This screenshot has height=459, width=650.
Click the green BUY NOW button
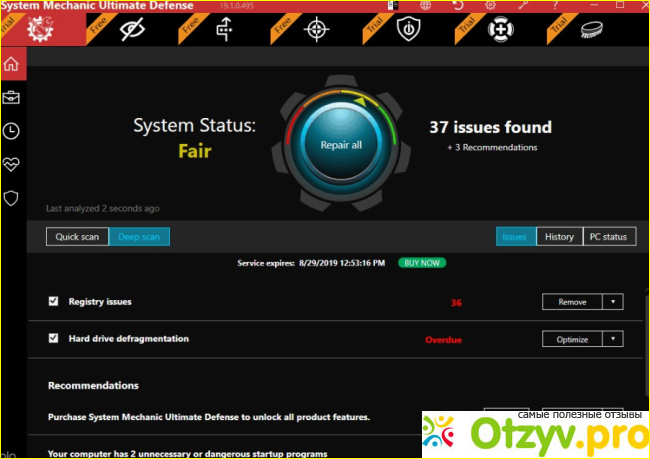[x=422, y=262]
